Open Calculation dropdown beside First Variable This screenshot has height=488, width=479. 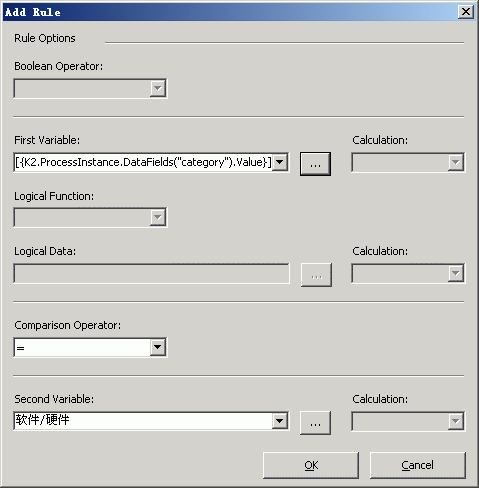coord(455,162)
